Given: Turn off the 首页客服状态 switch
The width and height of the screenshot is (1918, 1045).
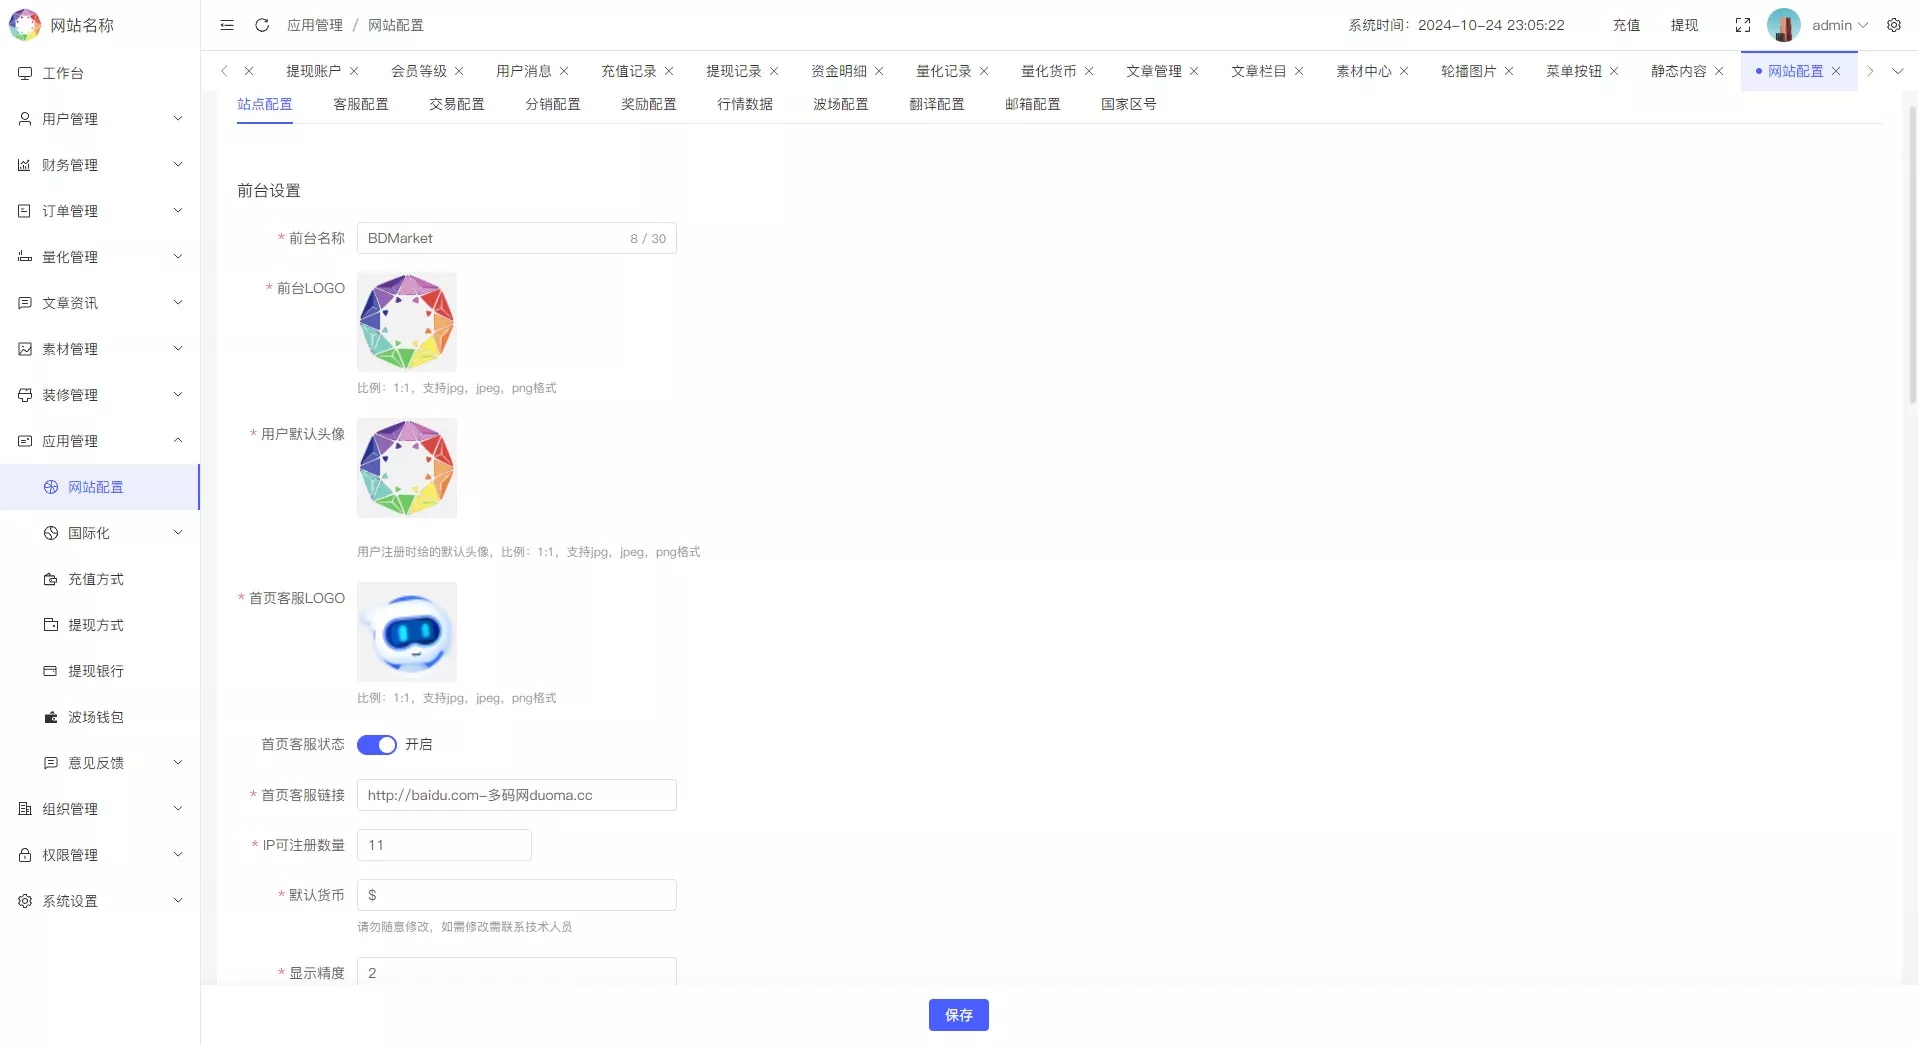Looking at the screenshot, I should tap(377, 745).
